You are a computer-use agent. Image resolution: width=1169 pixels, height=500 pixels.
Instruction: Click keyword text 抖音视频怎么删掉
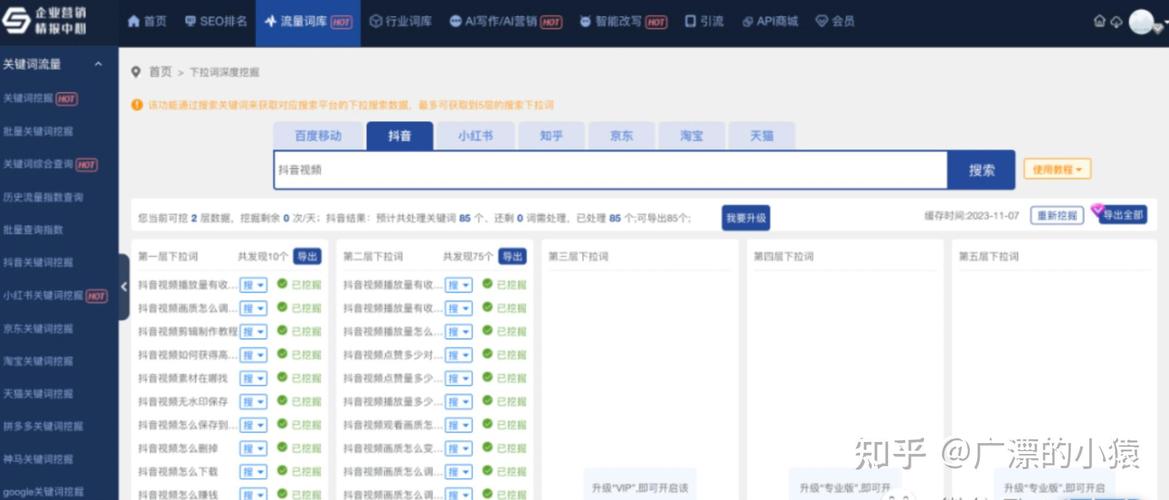[178, 449]
